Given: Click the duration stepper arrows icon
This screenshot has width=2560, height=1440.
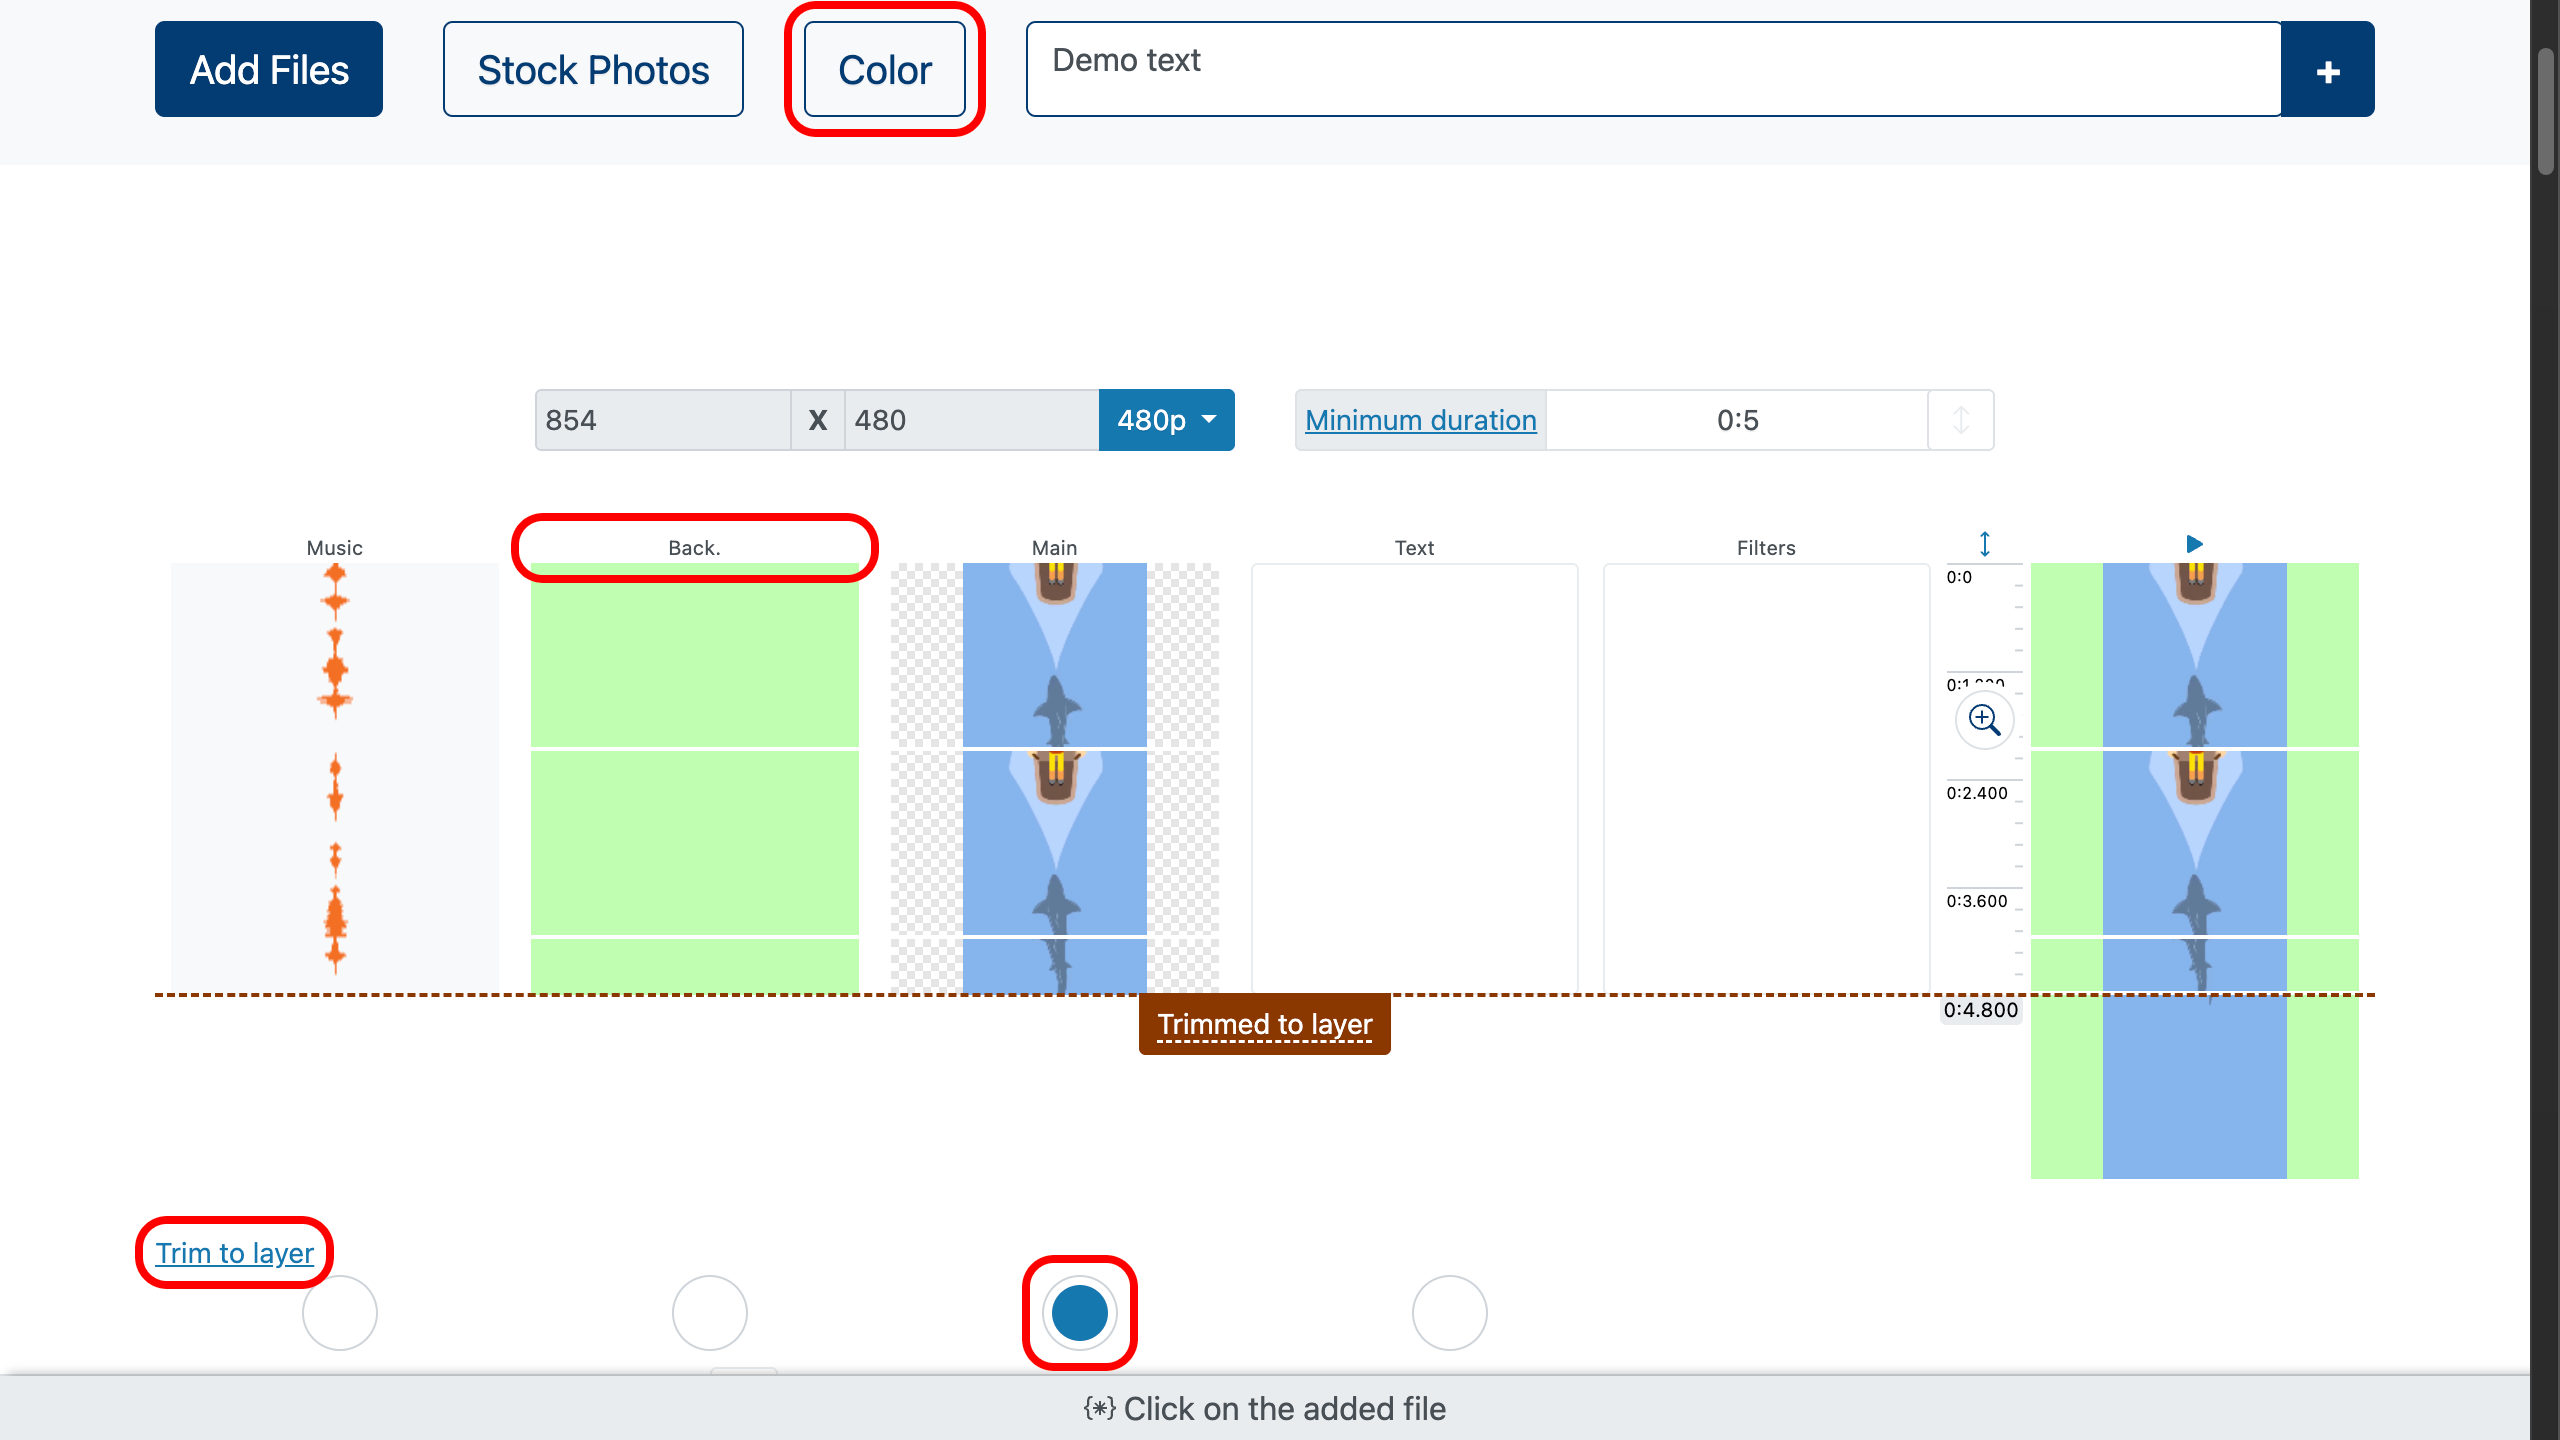Looking at the screenshot, I should click(1960, 420).
